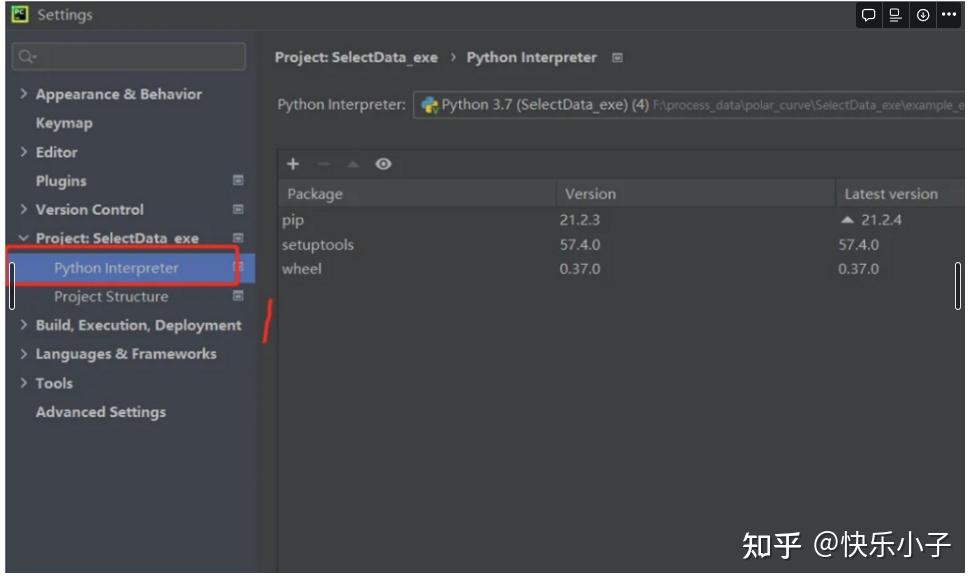Click the plus icon to install a package

tap(293, 164)
